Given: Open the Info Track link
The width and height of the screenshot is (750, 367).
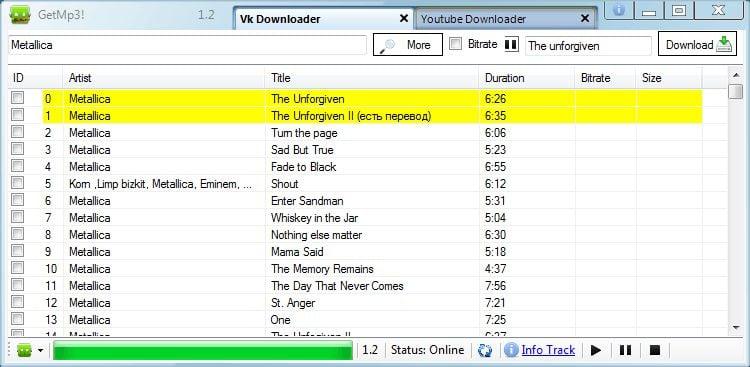Looking at the screenshot, I should [548, 350].
